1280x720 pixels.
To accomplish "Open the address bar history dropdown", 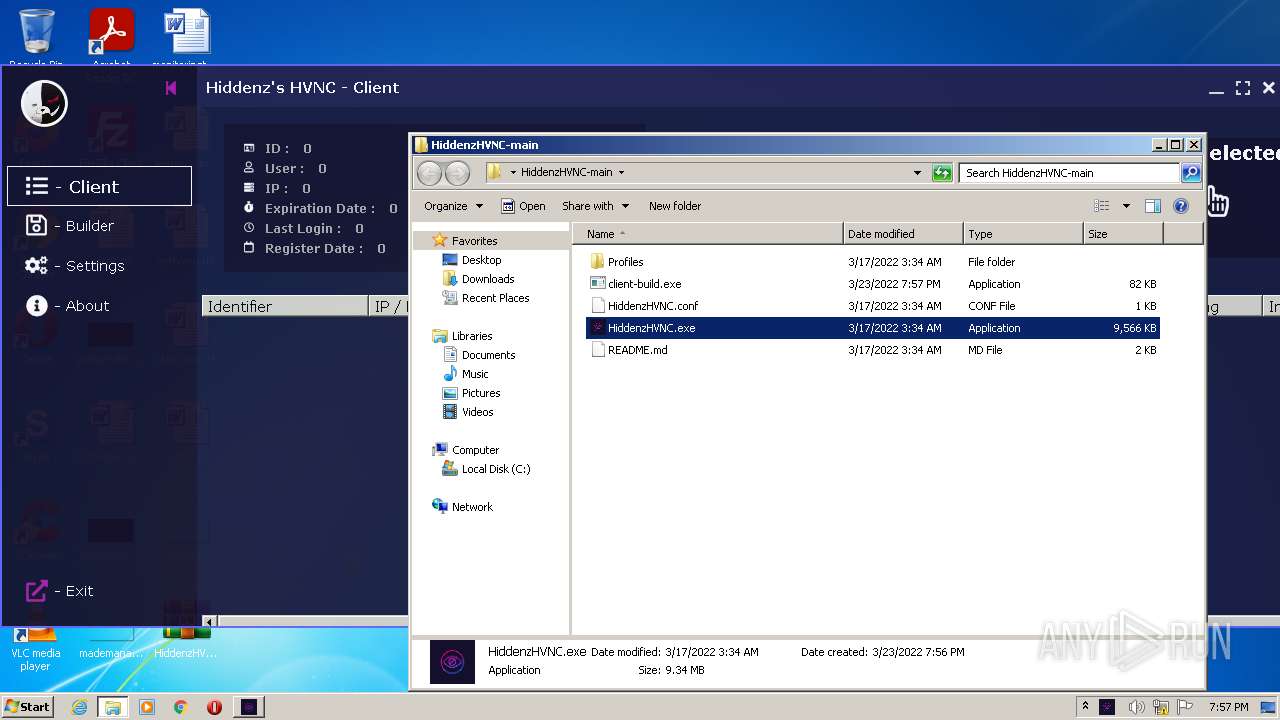I will point(917,173).
